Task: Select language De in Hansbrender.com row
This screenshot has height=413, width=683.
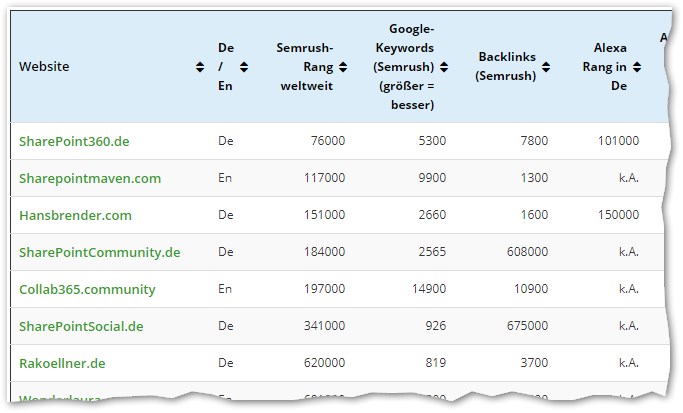Action: (226, 215)
